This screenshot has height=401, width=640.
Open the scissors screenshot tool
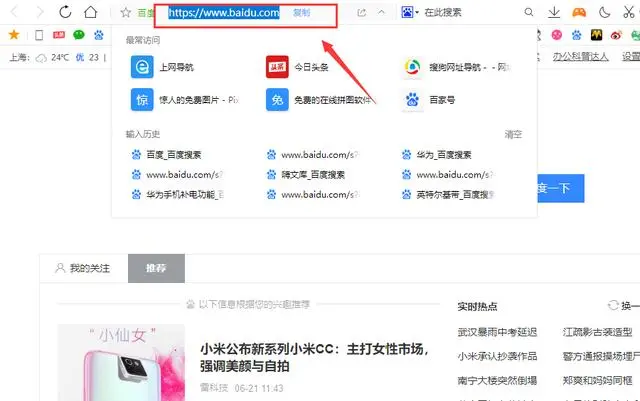629,12
